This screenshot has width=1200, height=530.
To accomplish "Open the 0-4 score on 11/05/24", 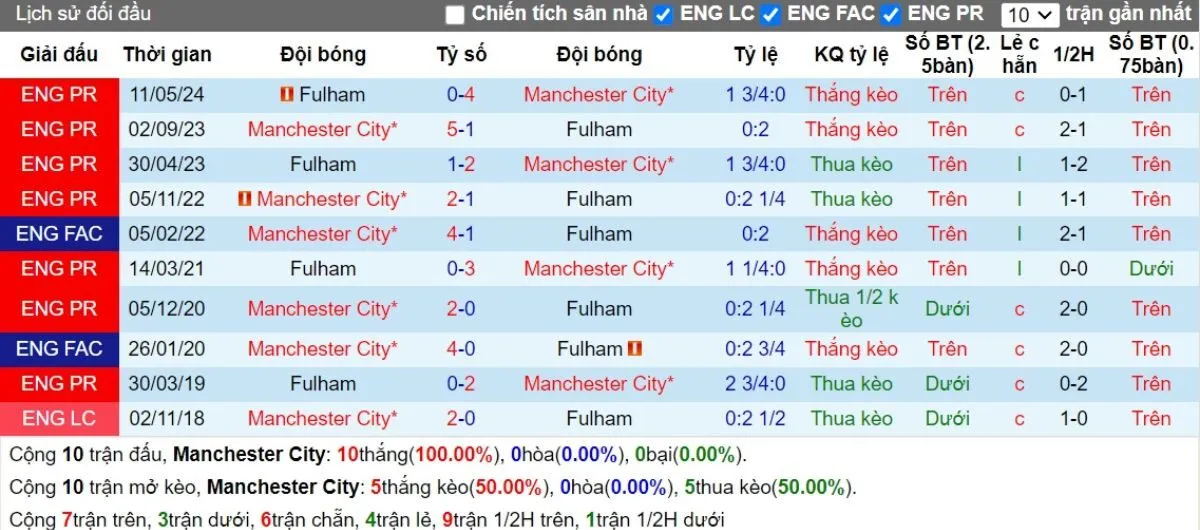I will (x=461, y=95).
